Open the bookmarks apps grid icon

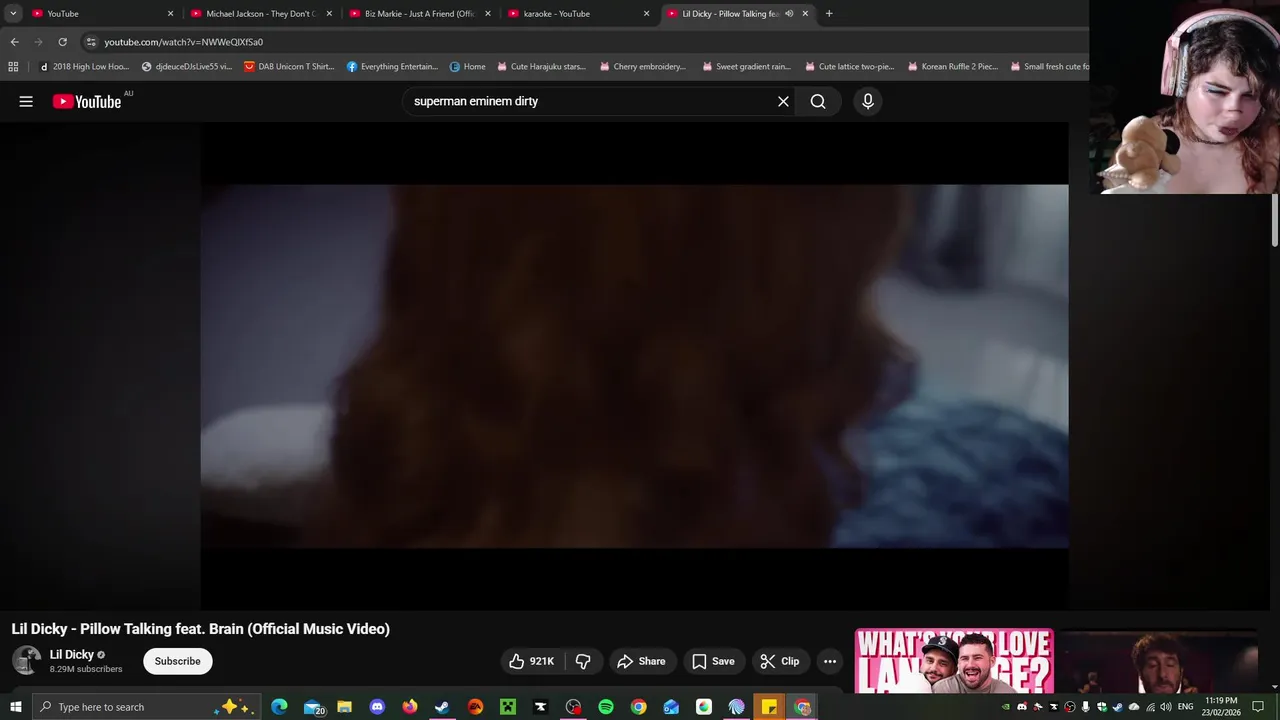[13, 67]
